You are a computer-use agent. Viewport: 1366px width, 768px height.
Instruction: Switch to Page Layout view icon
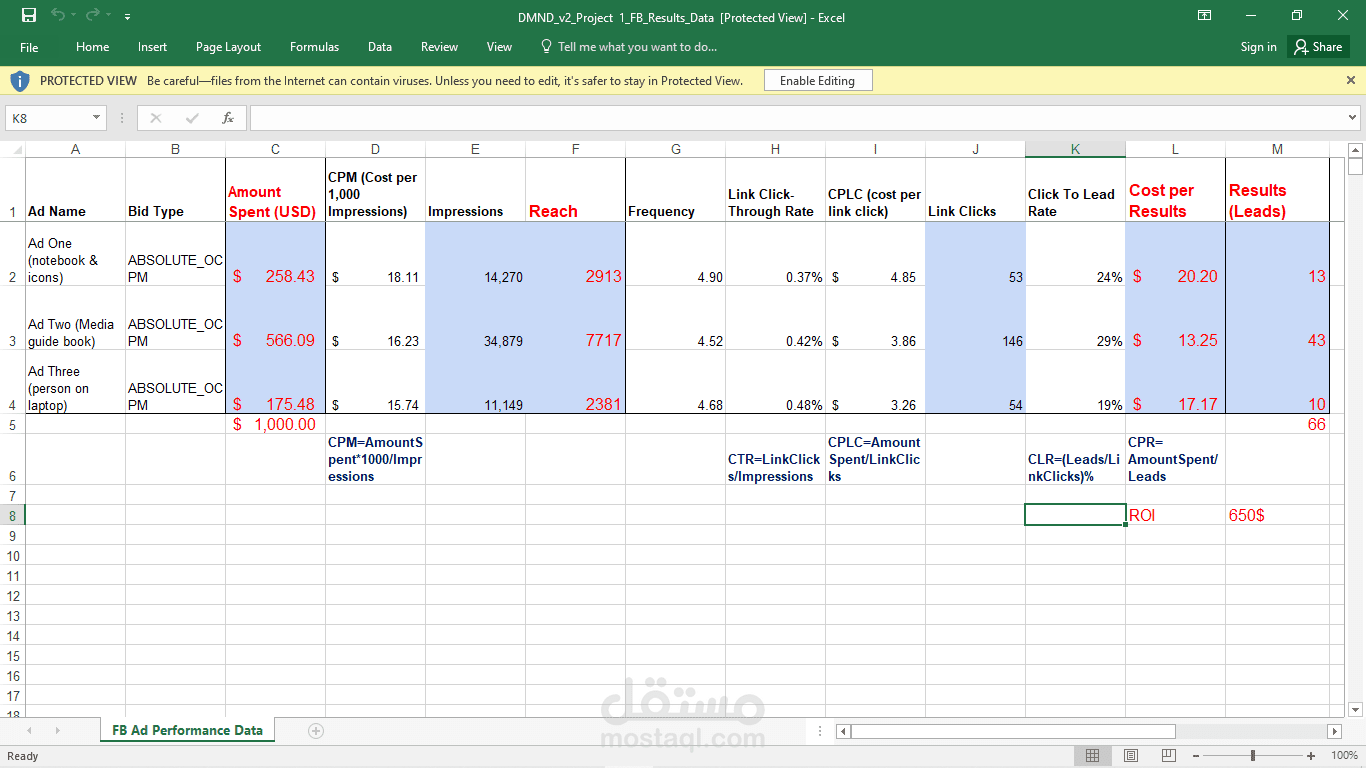(1131, 755)
